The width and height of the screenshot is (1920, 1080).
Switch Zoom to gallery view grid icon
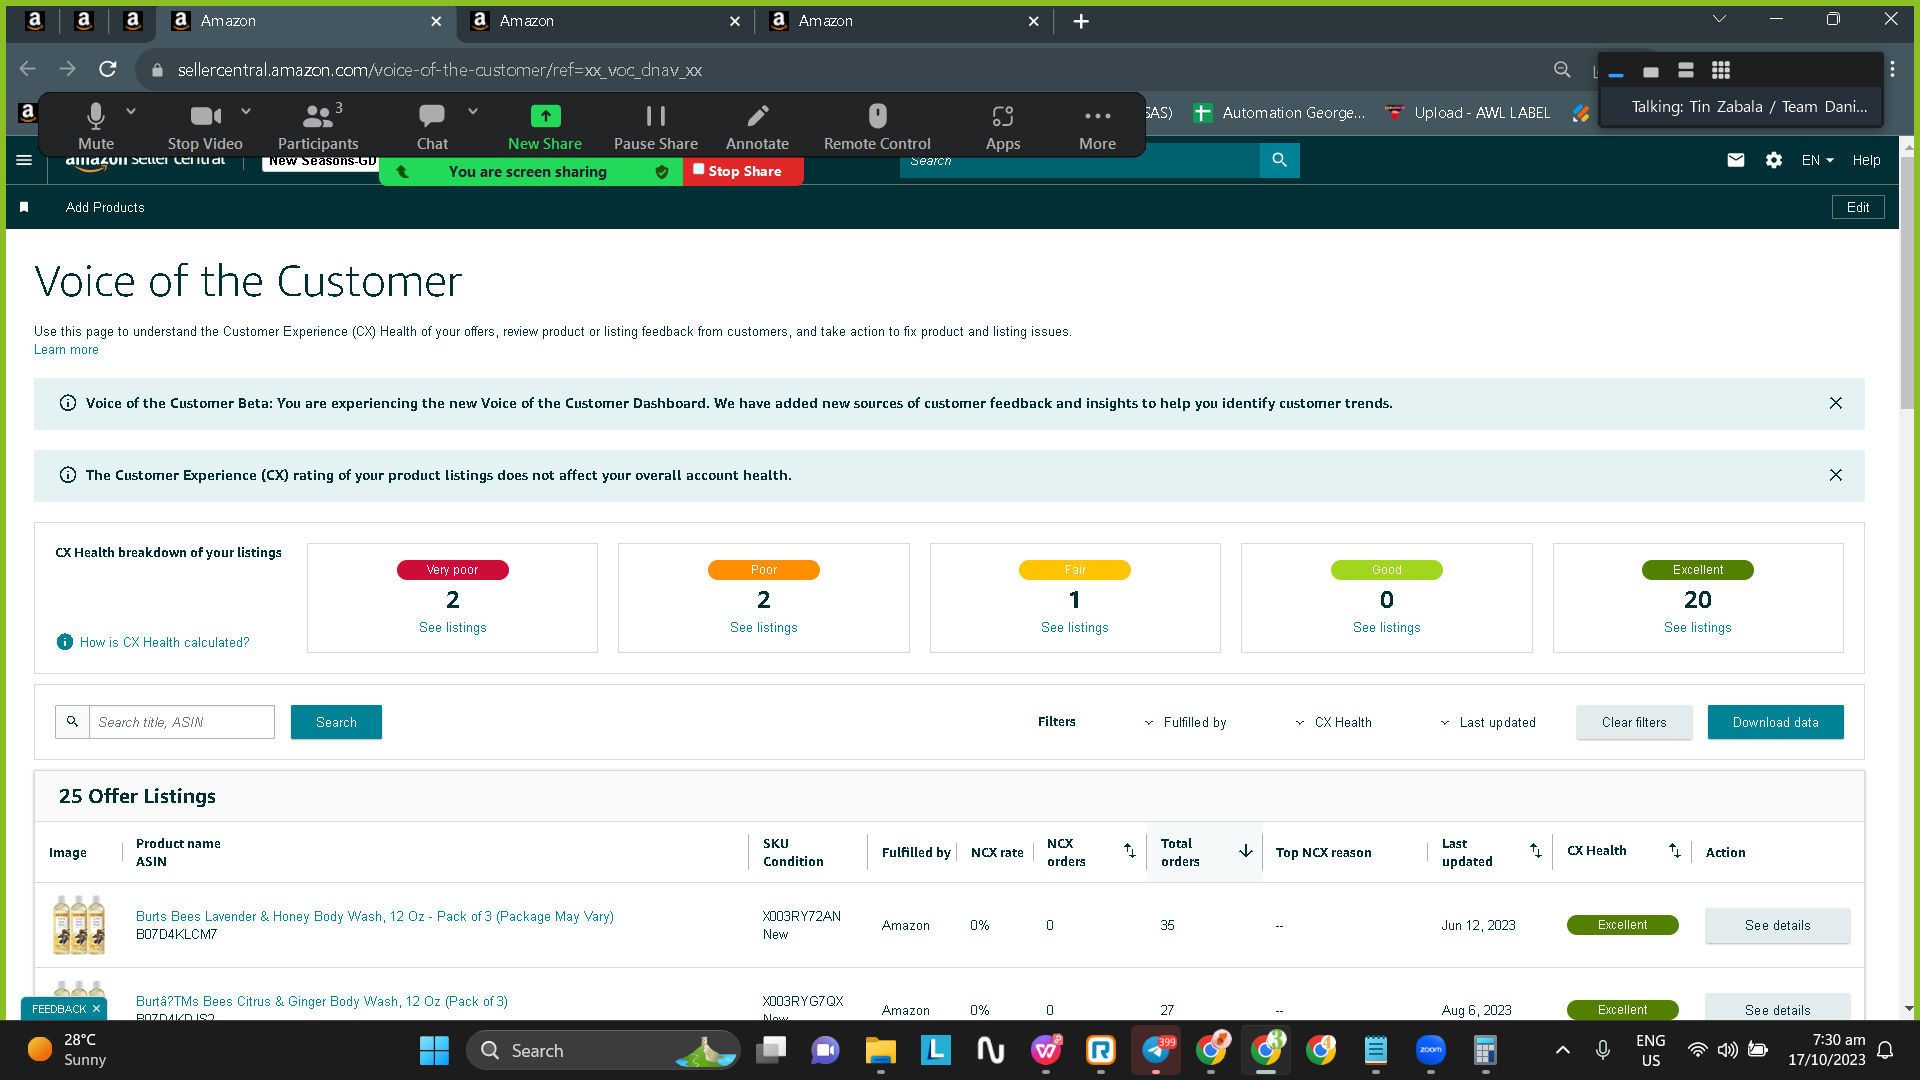1721,70
